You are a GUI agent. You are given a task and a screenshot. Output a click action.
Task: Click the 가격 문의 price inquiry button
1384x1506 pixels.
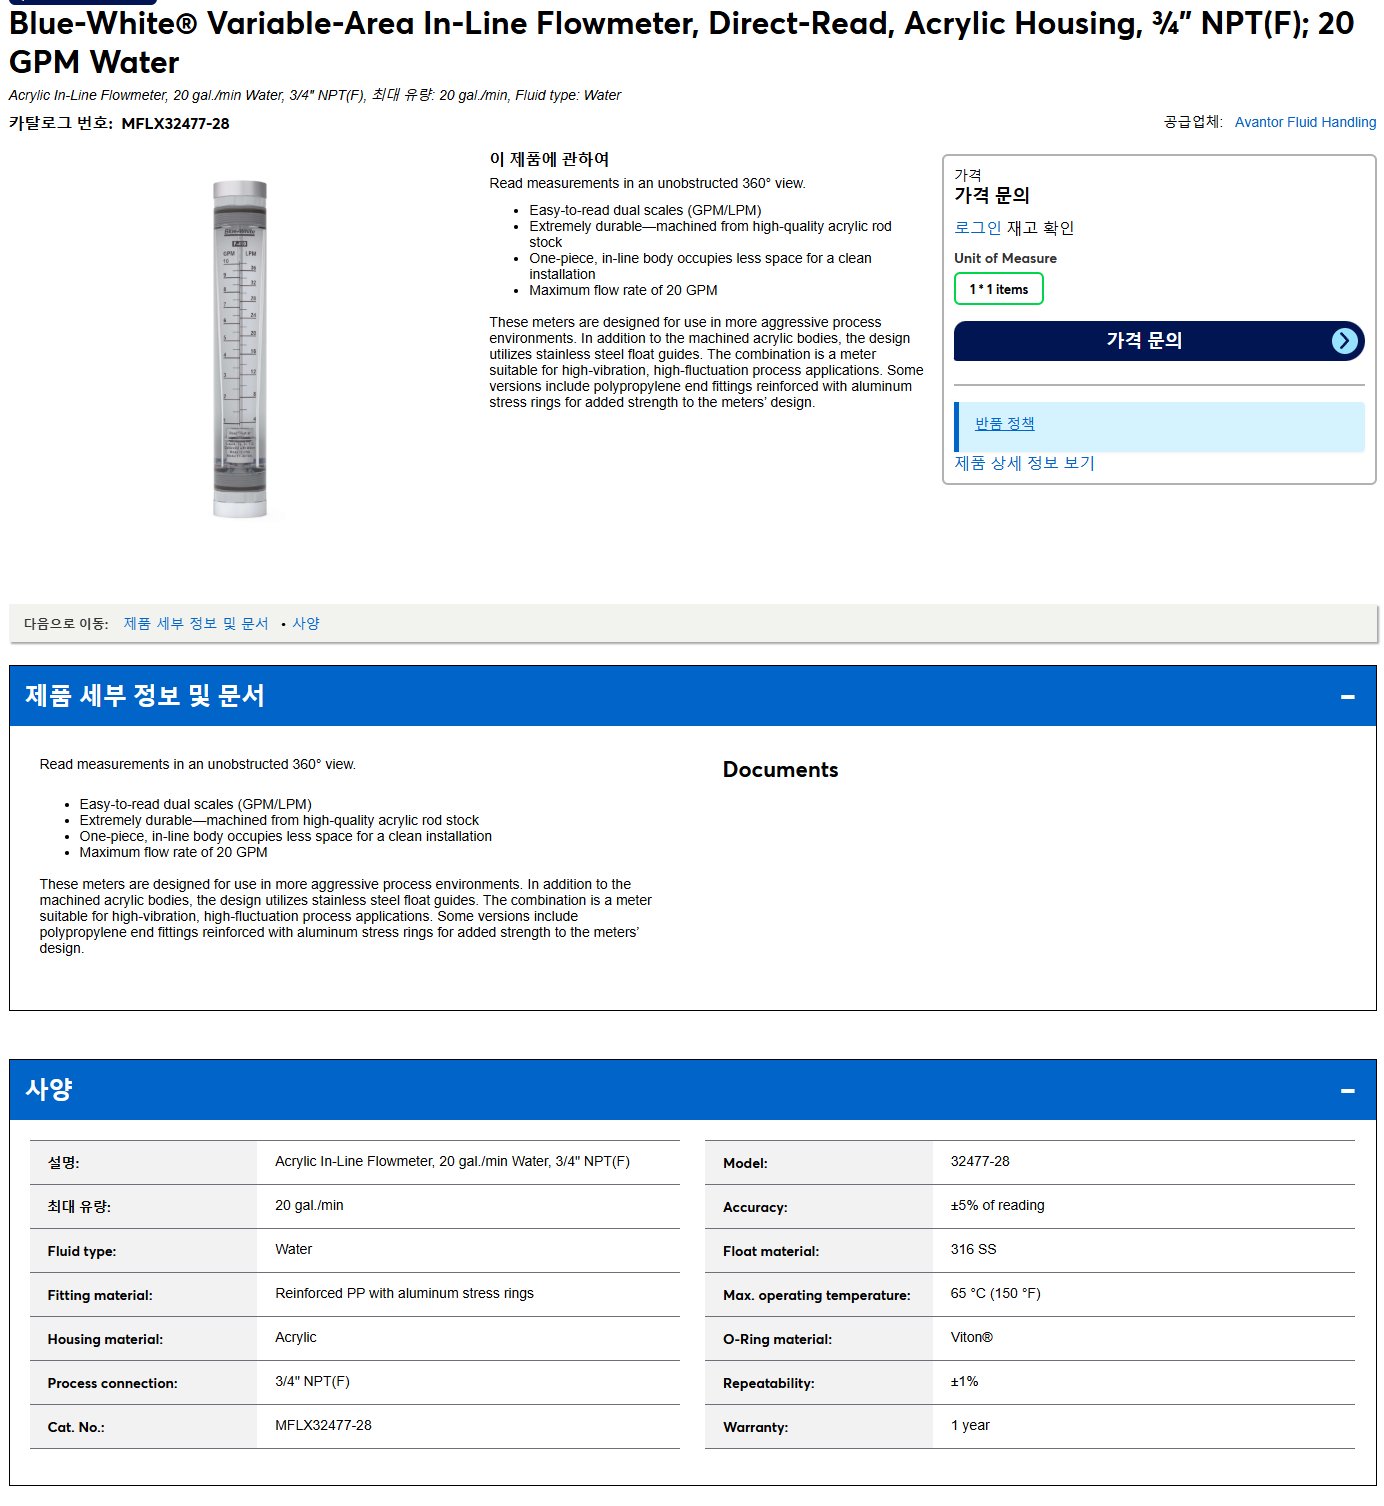tap(1159, 341)
